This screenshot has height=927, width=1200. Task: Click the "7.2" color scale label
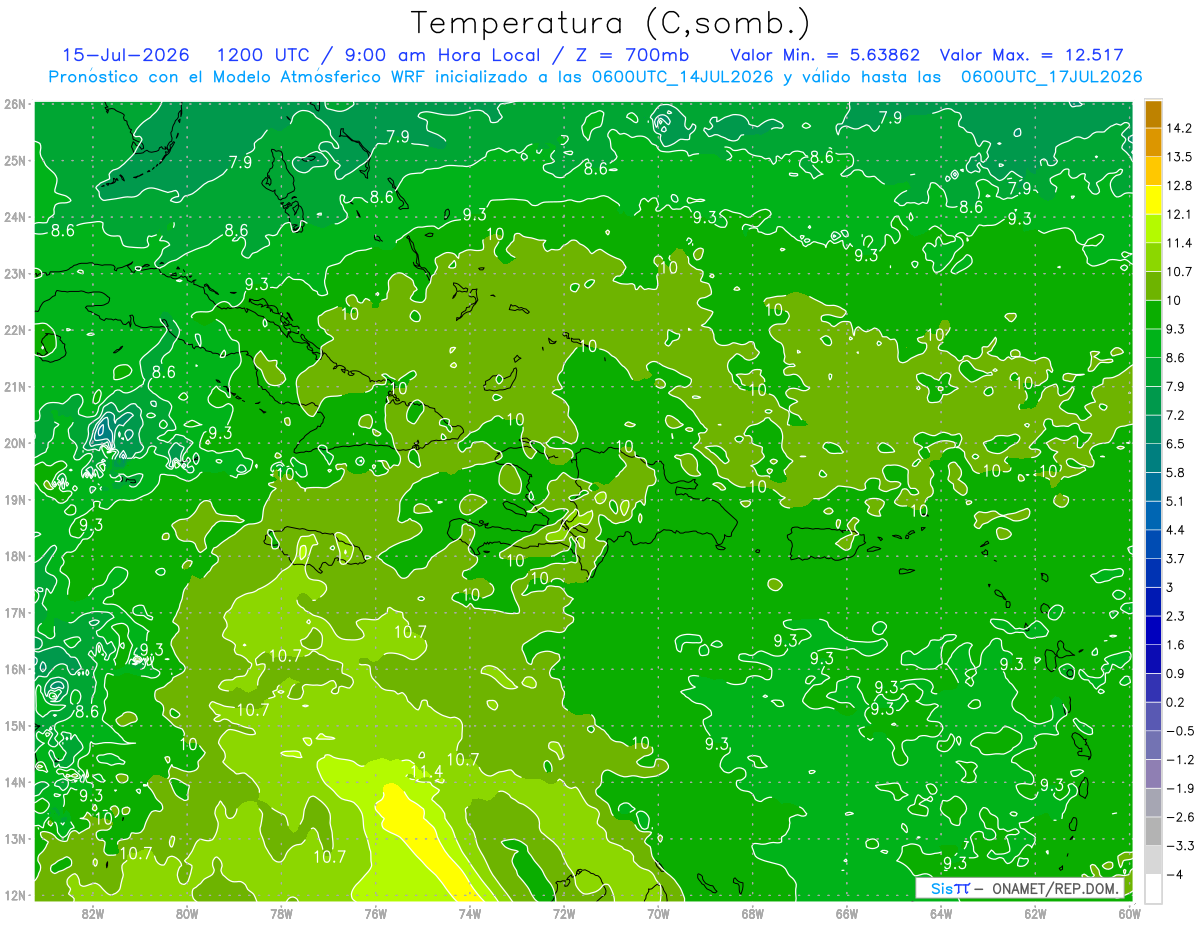click(x=1177, y=415)
